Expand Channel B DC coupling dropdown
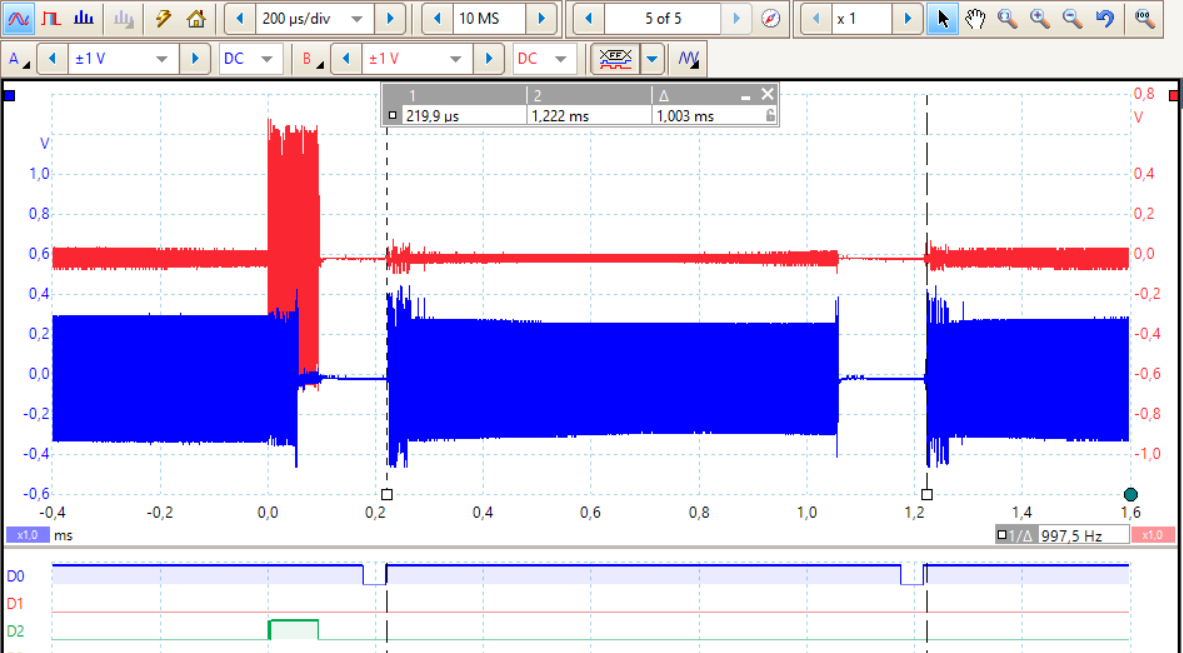The image size is (1183, 653). [560, 59]
